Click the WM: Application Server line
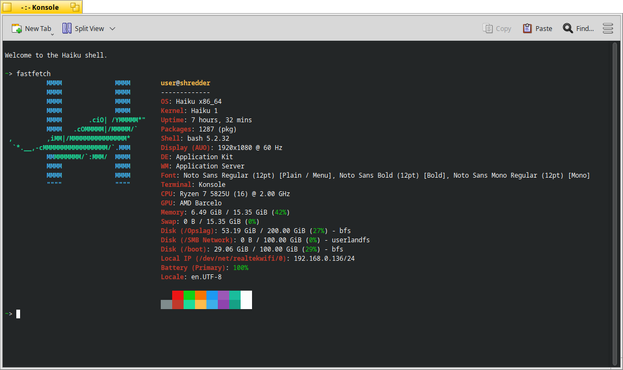This screenshot has width=623, height=370. 202,166
